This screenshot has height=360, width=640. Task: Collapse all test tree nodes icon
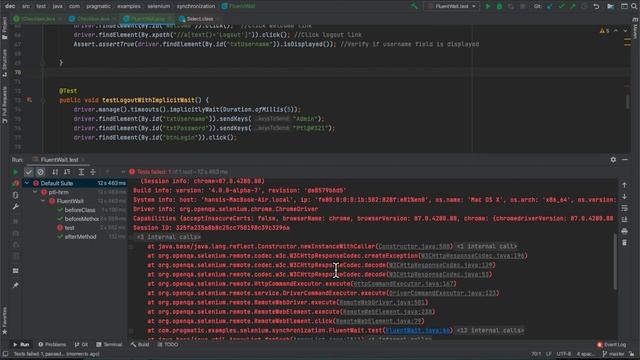[93, 172]
